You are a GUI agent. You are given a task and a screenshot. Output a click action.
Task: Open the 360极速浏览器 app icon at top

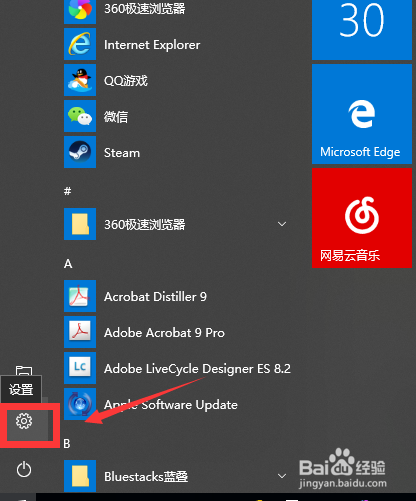pyautogui.click(x=80, y=12)
